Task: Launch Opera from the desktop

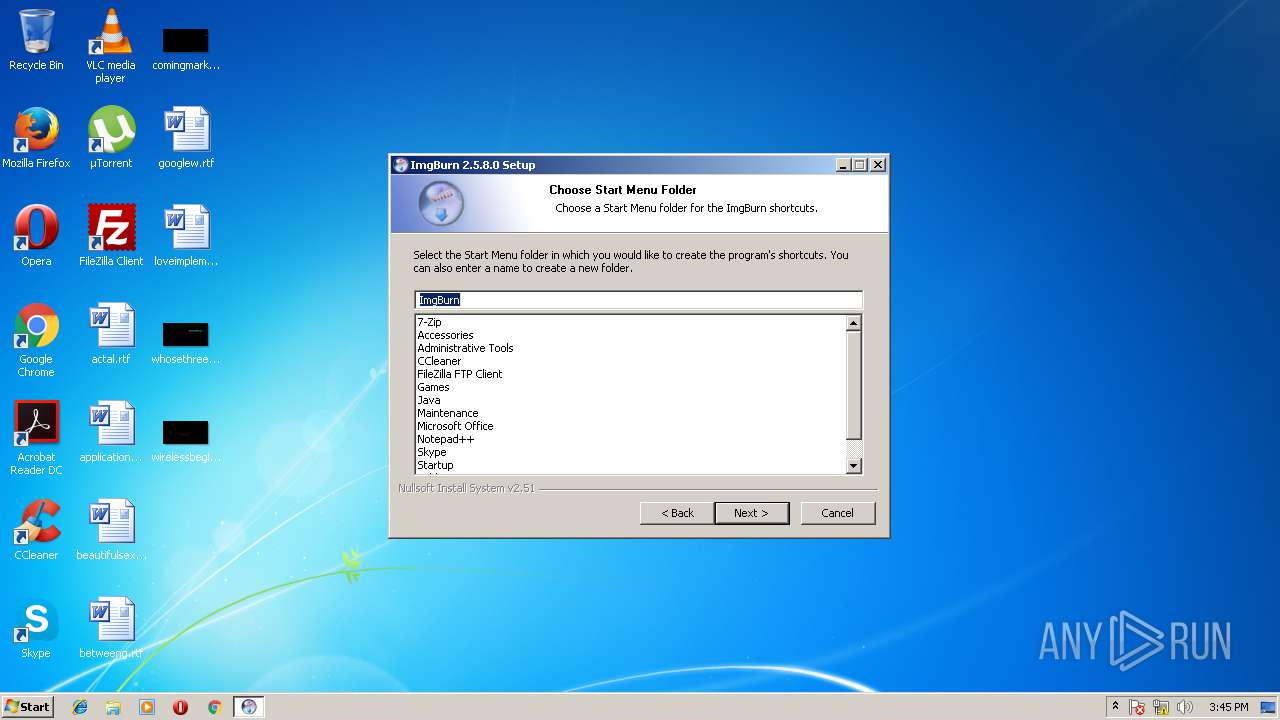Action: click(x=36, y=236)
